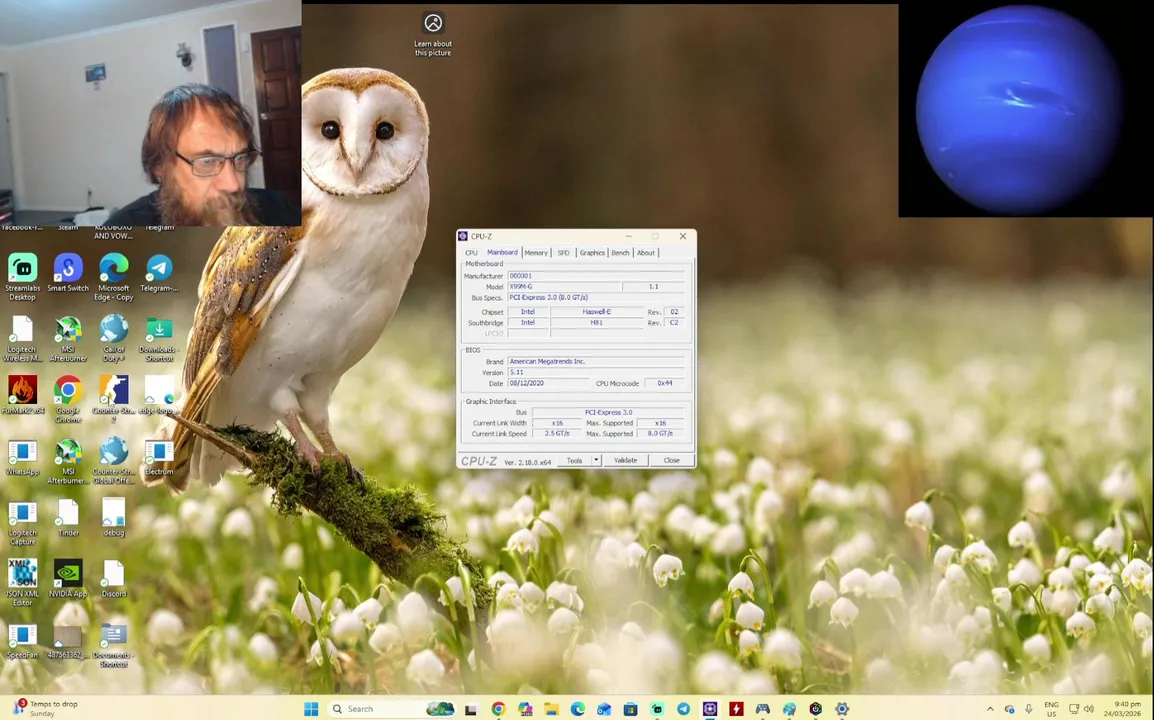Open the Smart Switch desktop icon
Viewport: 1154px width, 720px height.
68,273
